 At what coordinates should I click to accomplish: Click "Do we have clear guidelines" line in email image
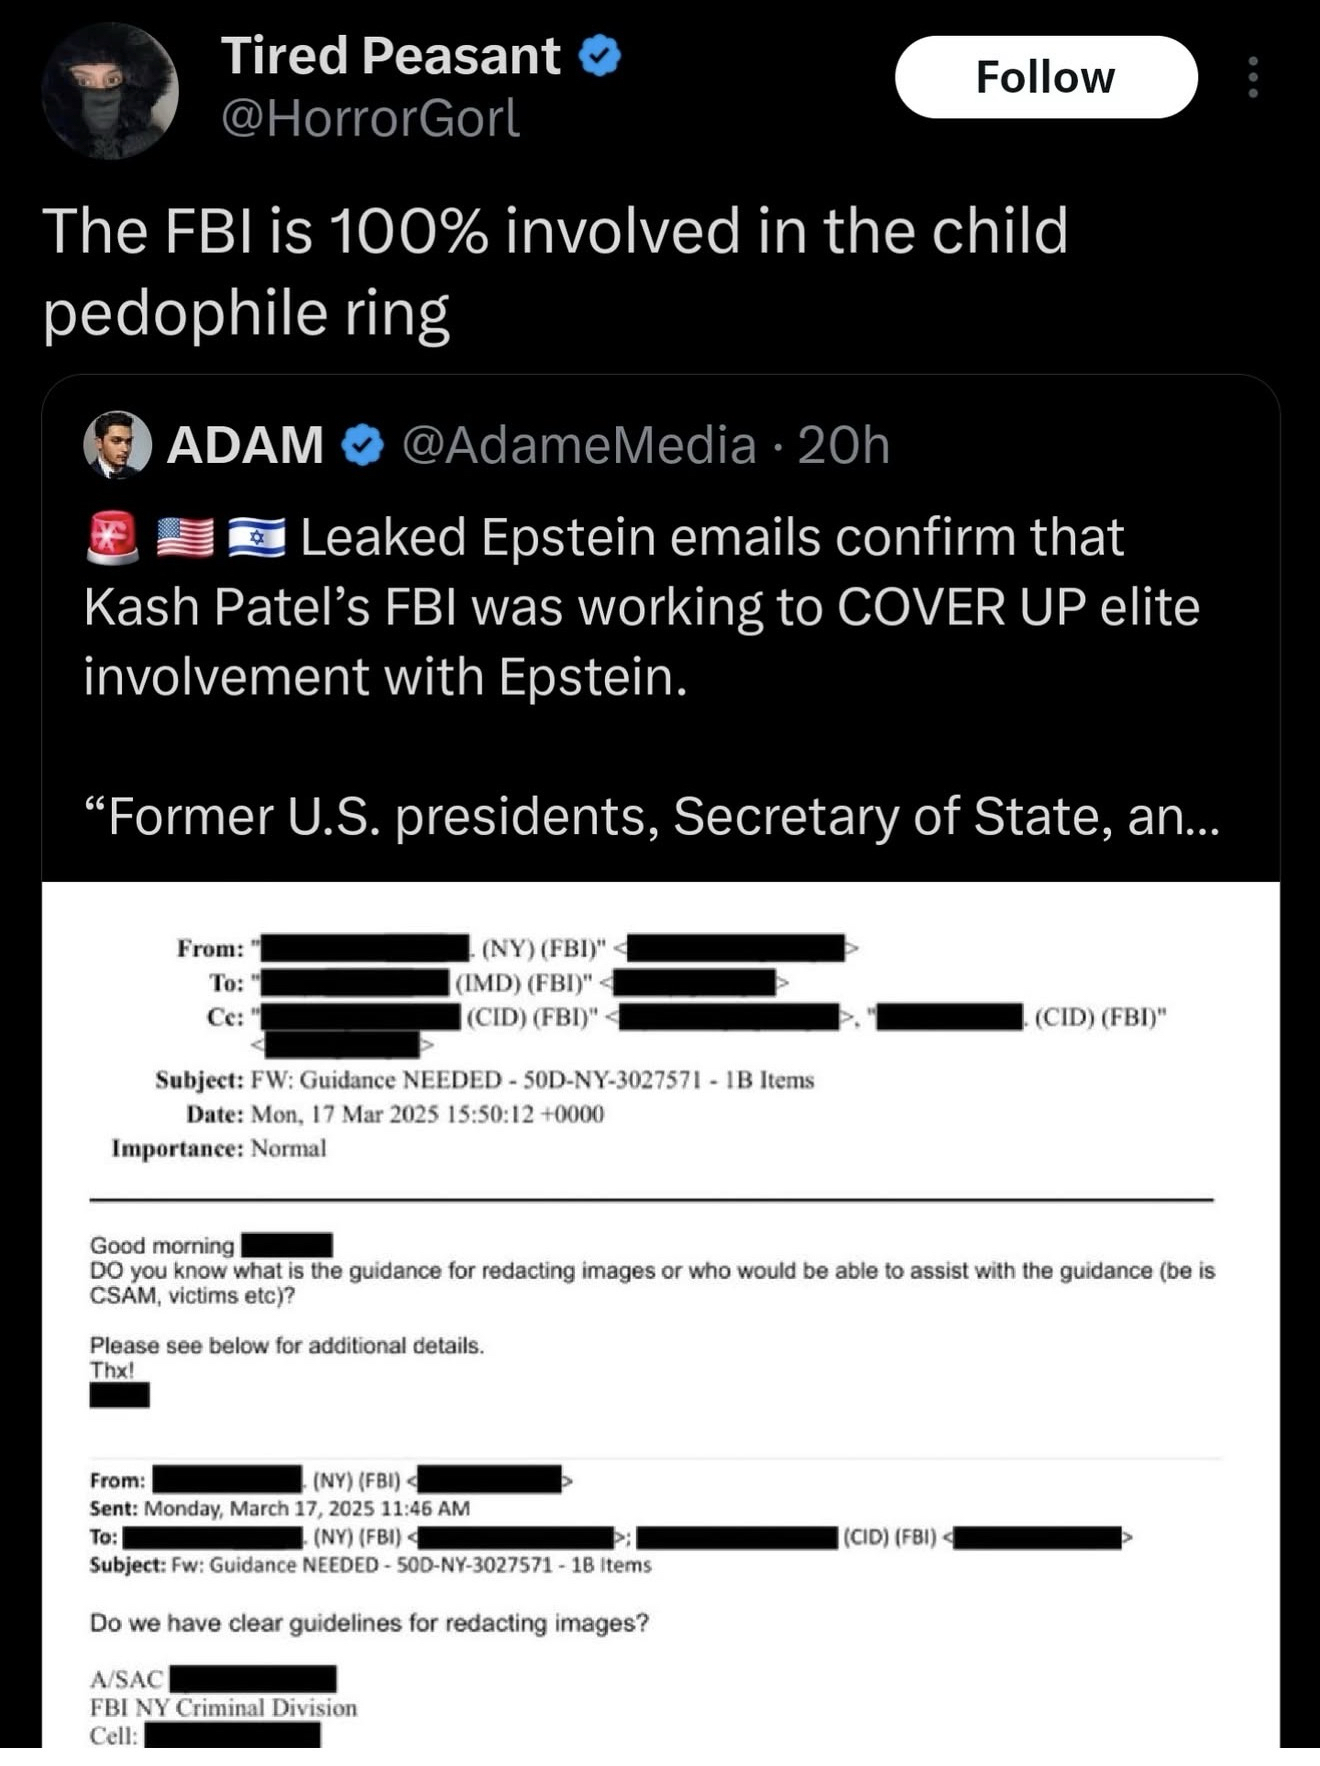(x=369, y=1622)
